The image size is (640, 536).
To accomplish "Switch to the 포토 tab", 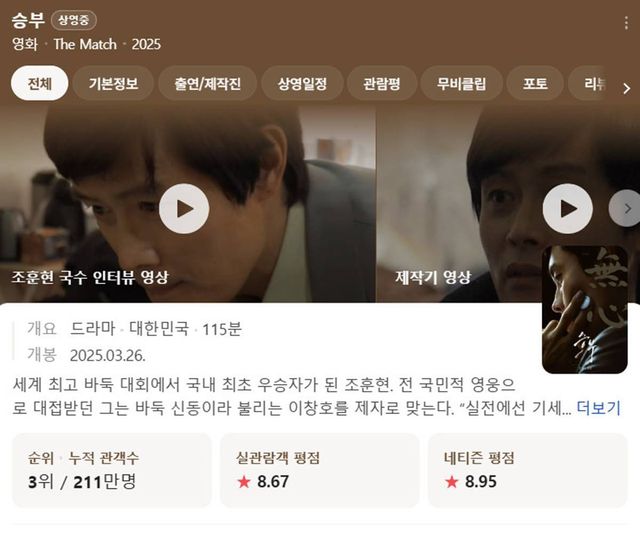I will [535, 83].
